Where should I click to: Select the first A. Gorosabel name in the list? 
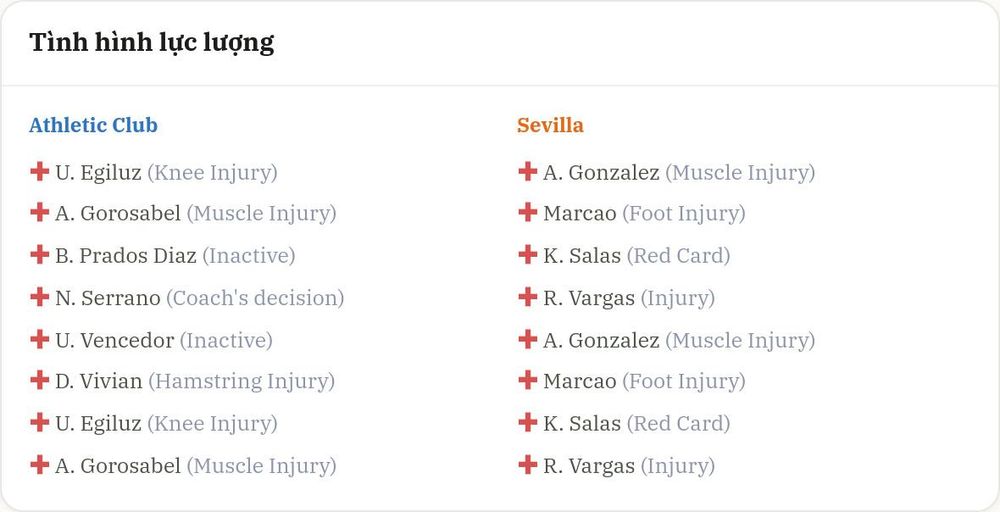point(118,214)
